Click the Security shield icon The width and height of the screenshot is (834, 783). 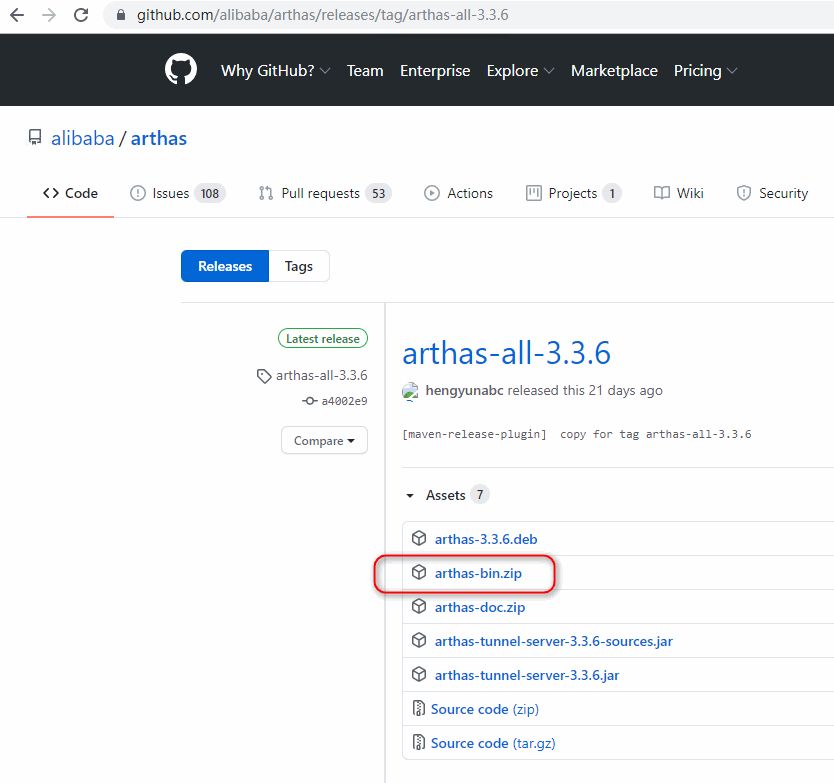(744, 193)
